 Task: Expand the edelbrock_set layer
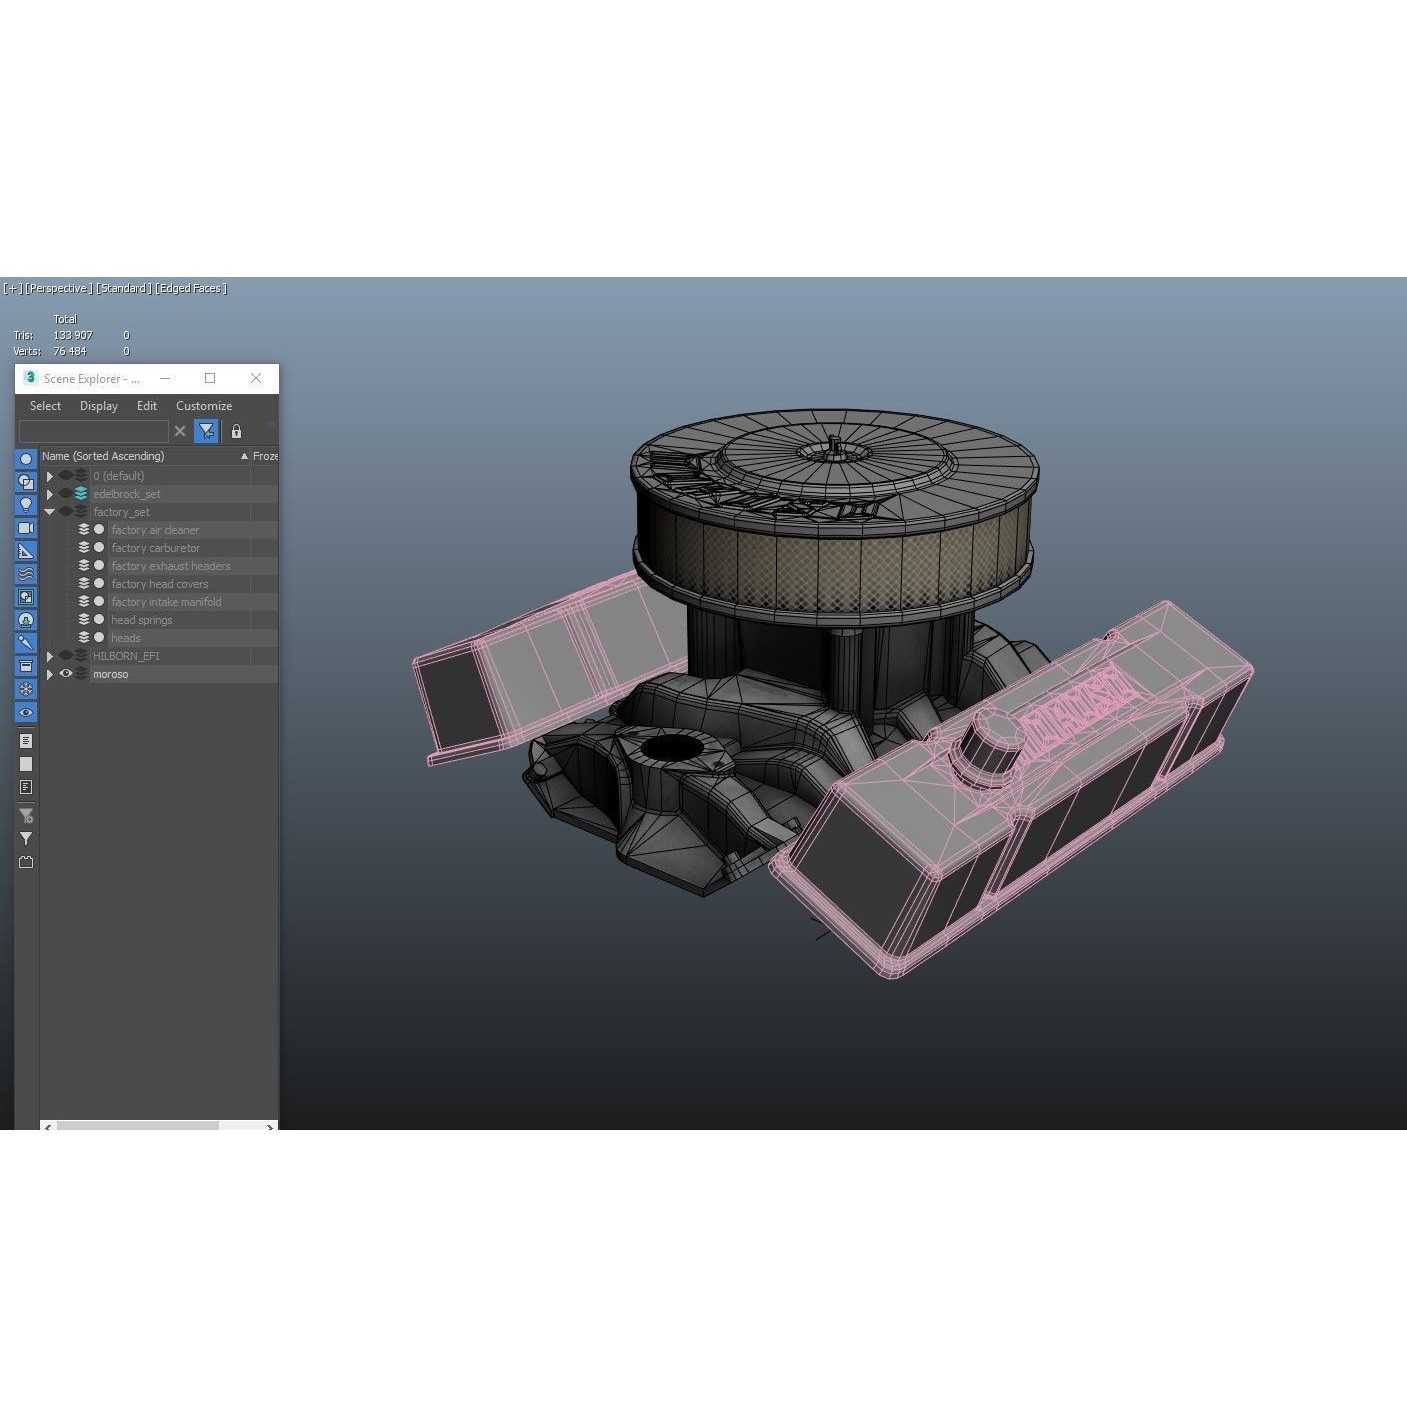[50, 493]
